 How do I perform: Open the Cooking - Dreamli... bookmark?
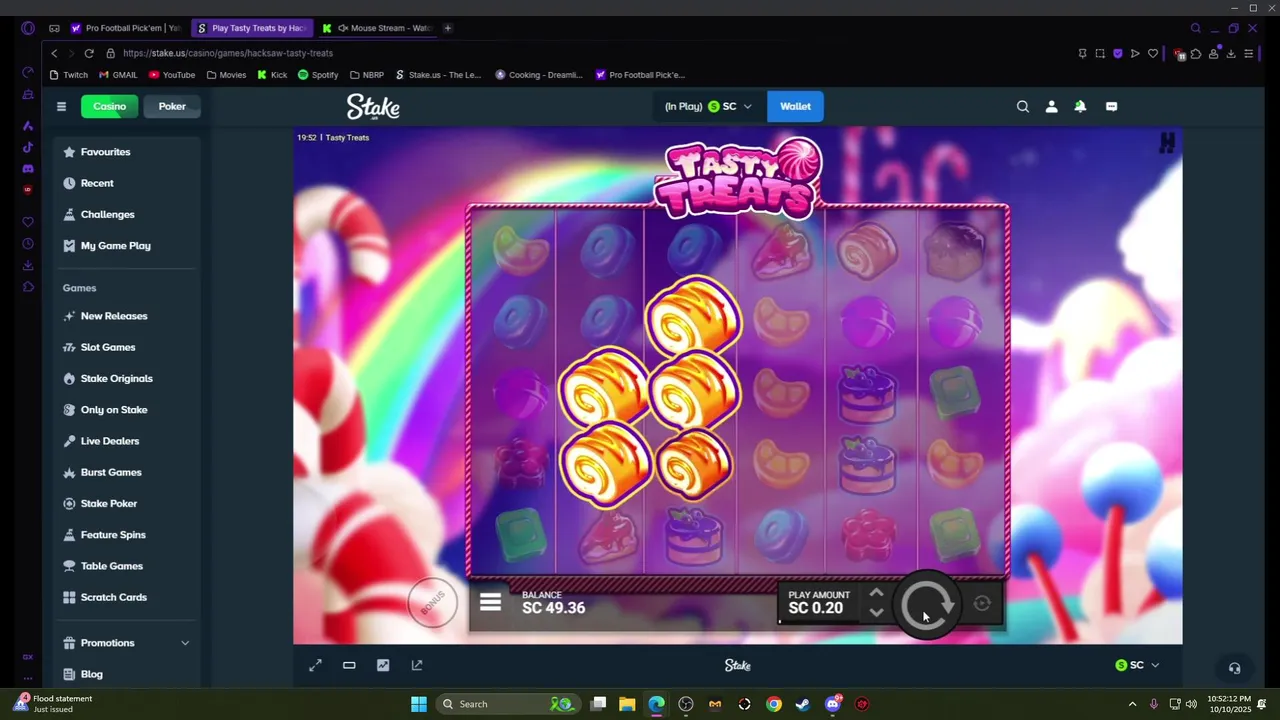(538, 75)
